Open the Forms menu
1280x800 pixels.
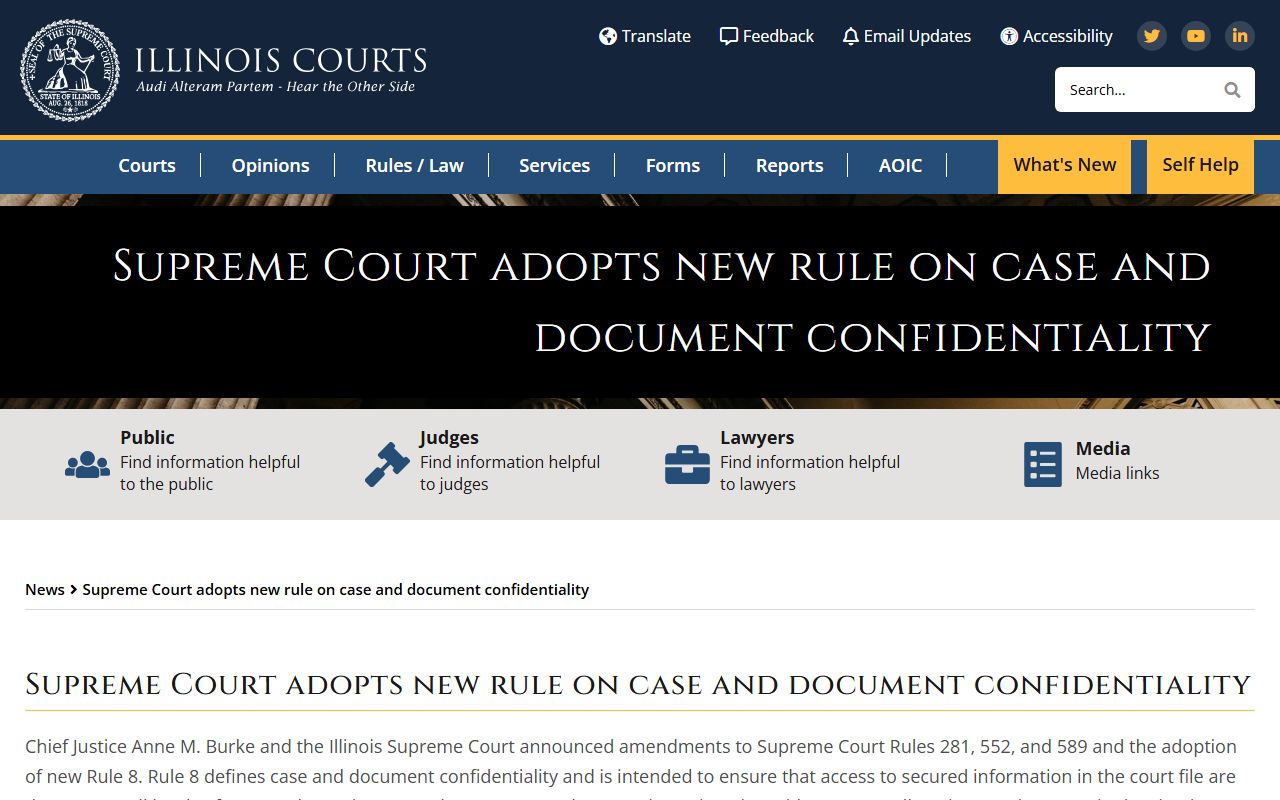tap(673, 166)
